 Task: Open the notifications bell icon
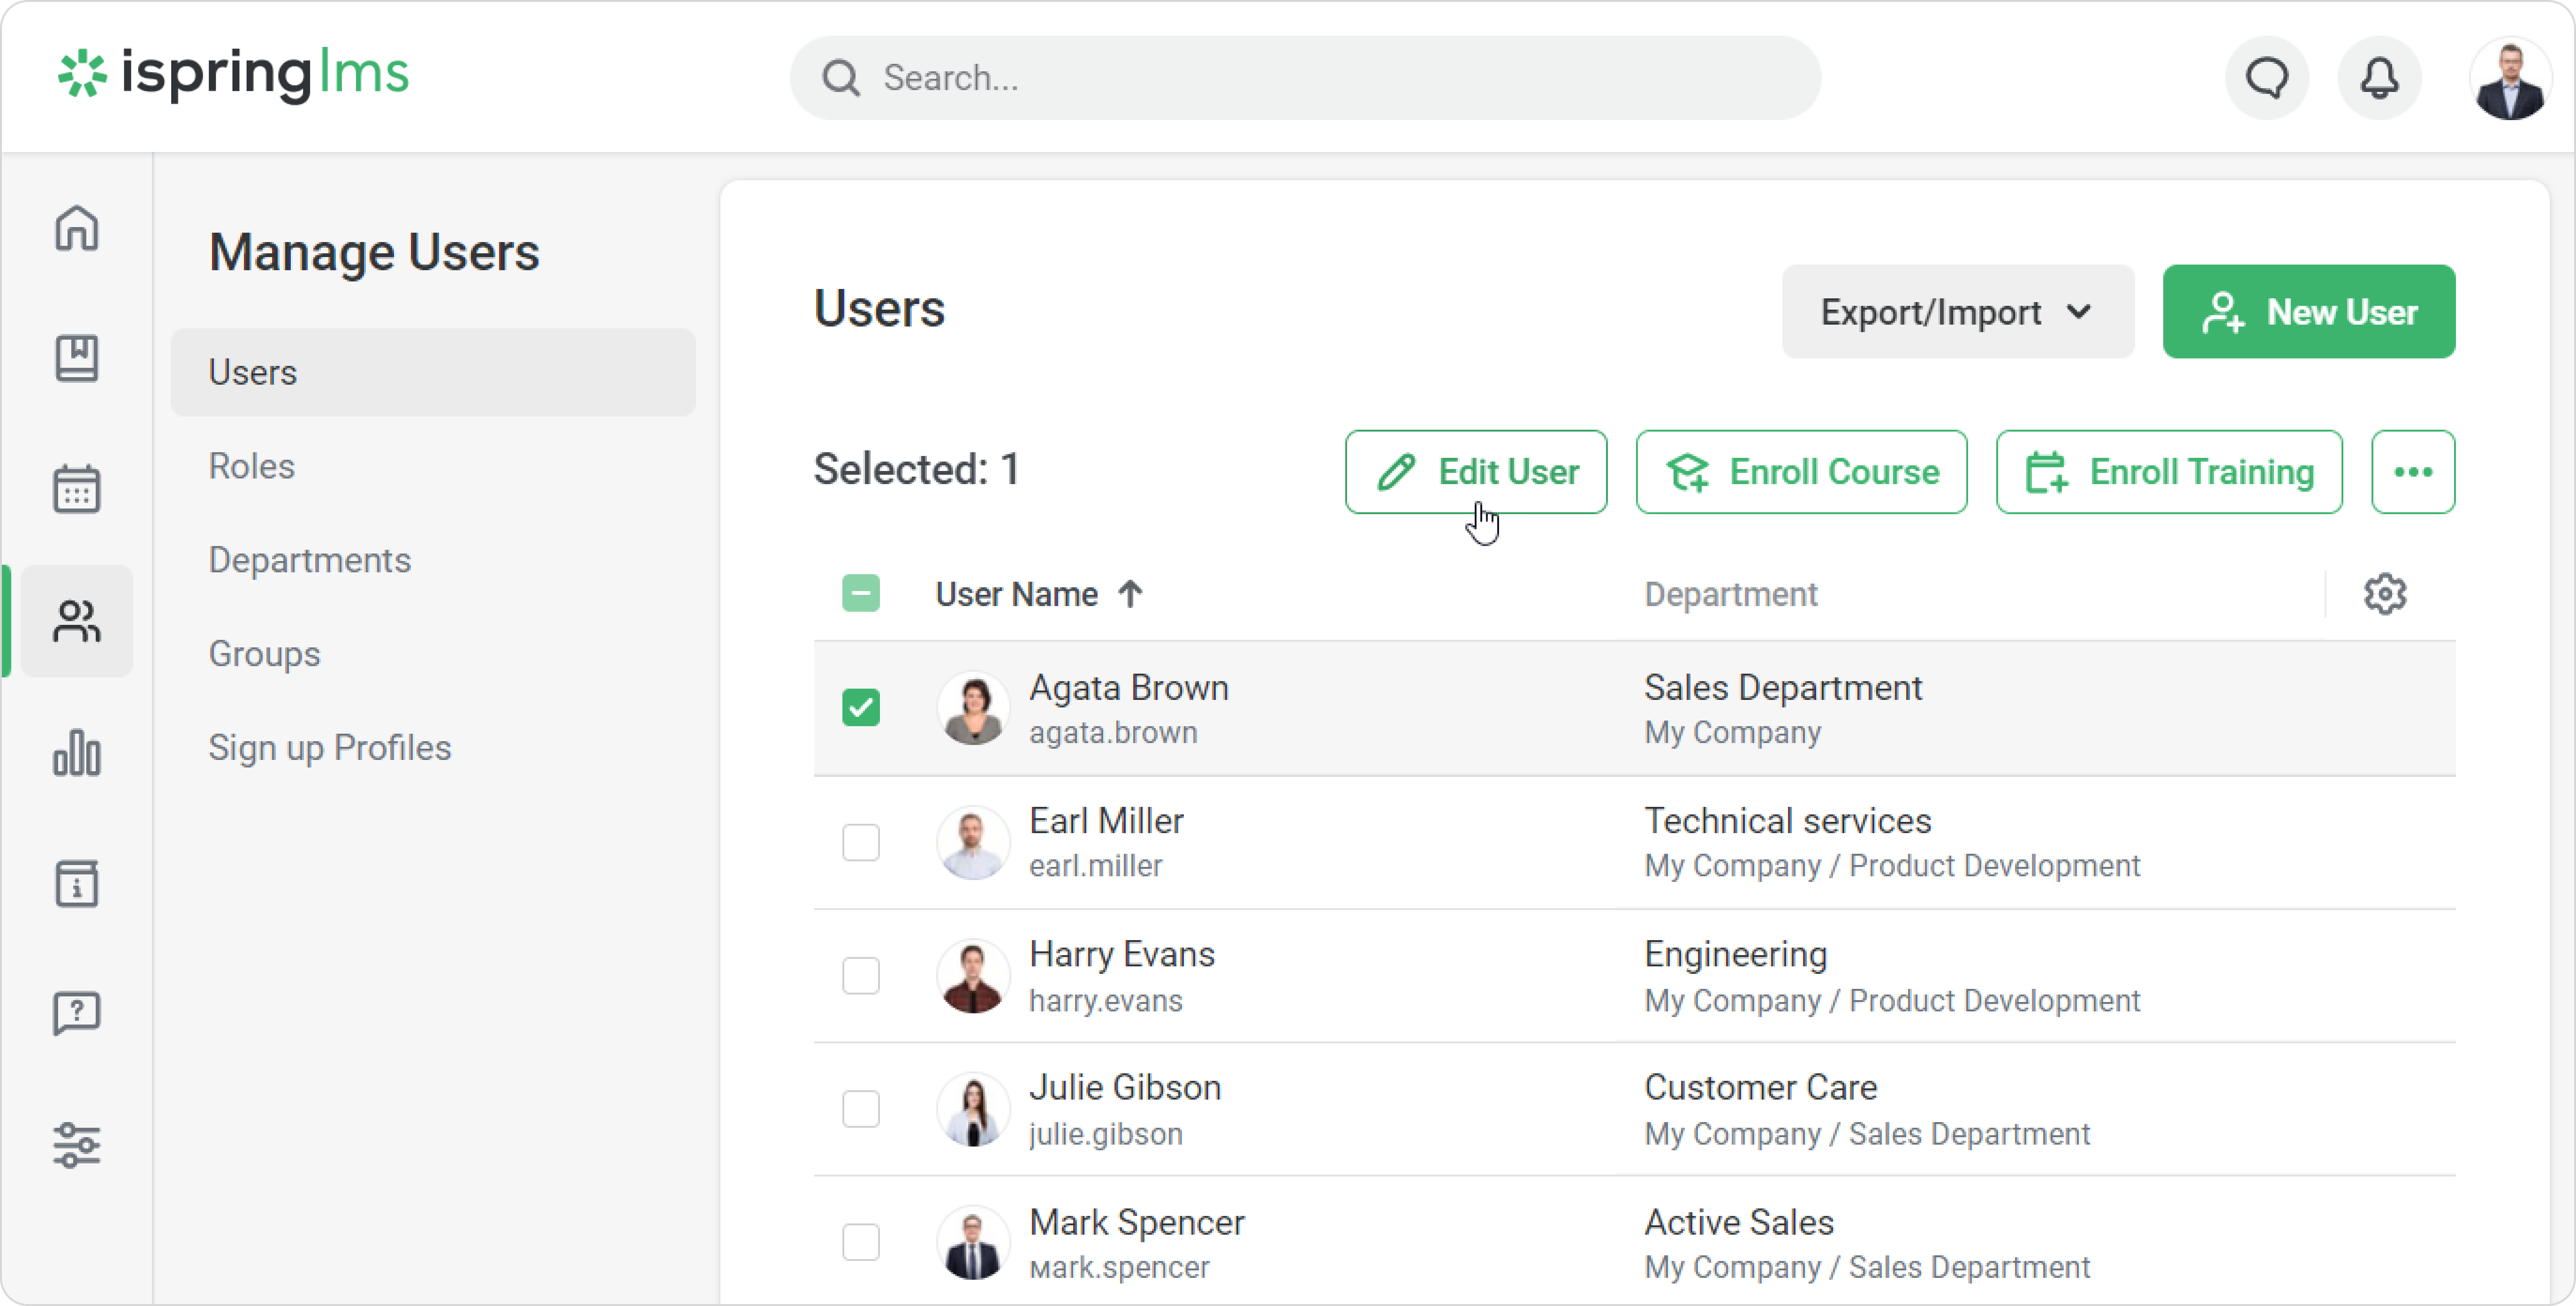tap(2379, 78)
